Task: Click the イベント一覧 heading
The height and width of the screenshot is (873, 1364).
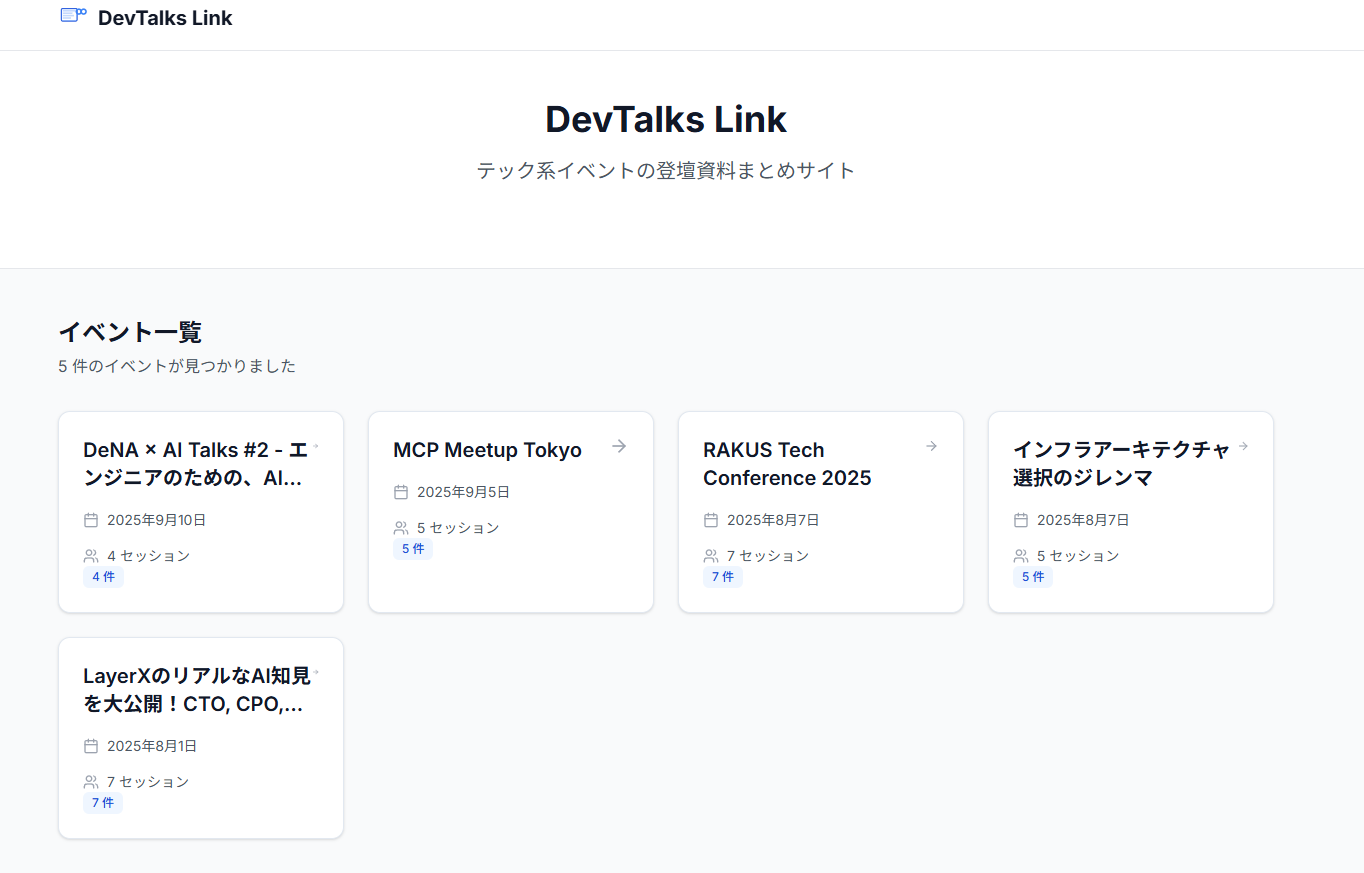Action: (130, 332)
